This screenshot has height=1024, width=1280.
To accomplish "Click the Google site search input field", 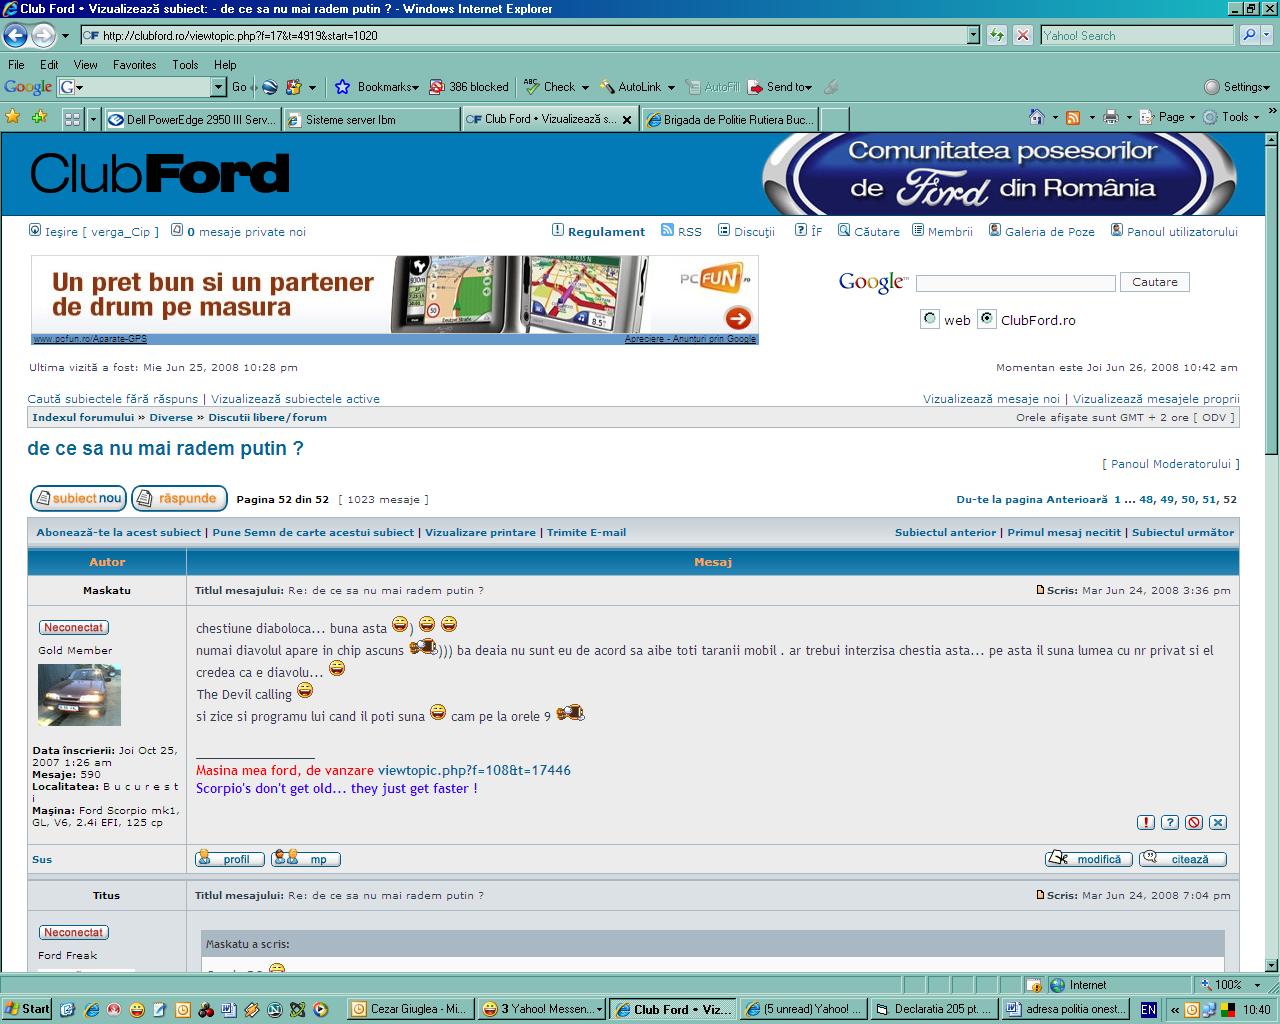I will tap(1015, 283).
